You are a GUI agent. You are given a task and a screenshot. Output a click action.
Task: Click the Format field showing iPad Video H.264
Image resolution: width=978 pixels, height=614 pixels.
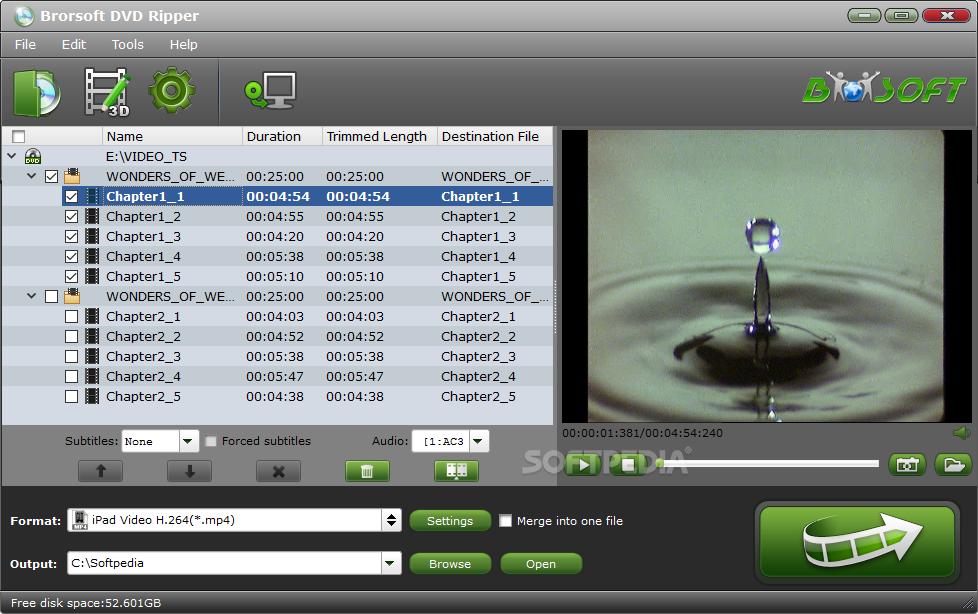(x=225, y=520)
